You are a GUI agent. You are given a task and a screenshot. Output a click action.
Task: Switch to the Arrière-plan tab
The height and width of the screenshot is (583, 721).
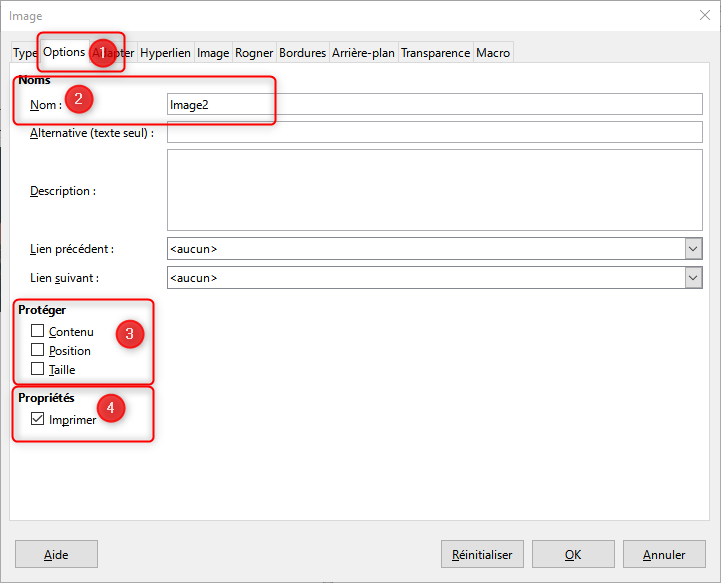pos(363,53)
